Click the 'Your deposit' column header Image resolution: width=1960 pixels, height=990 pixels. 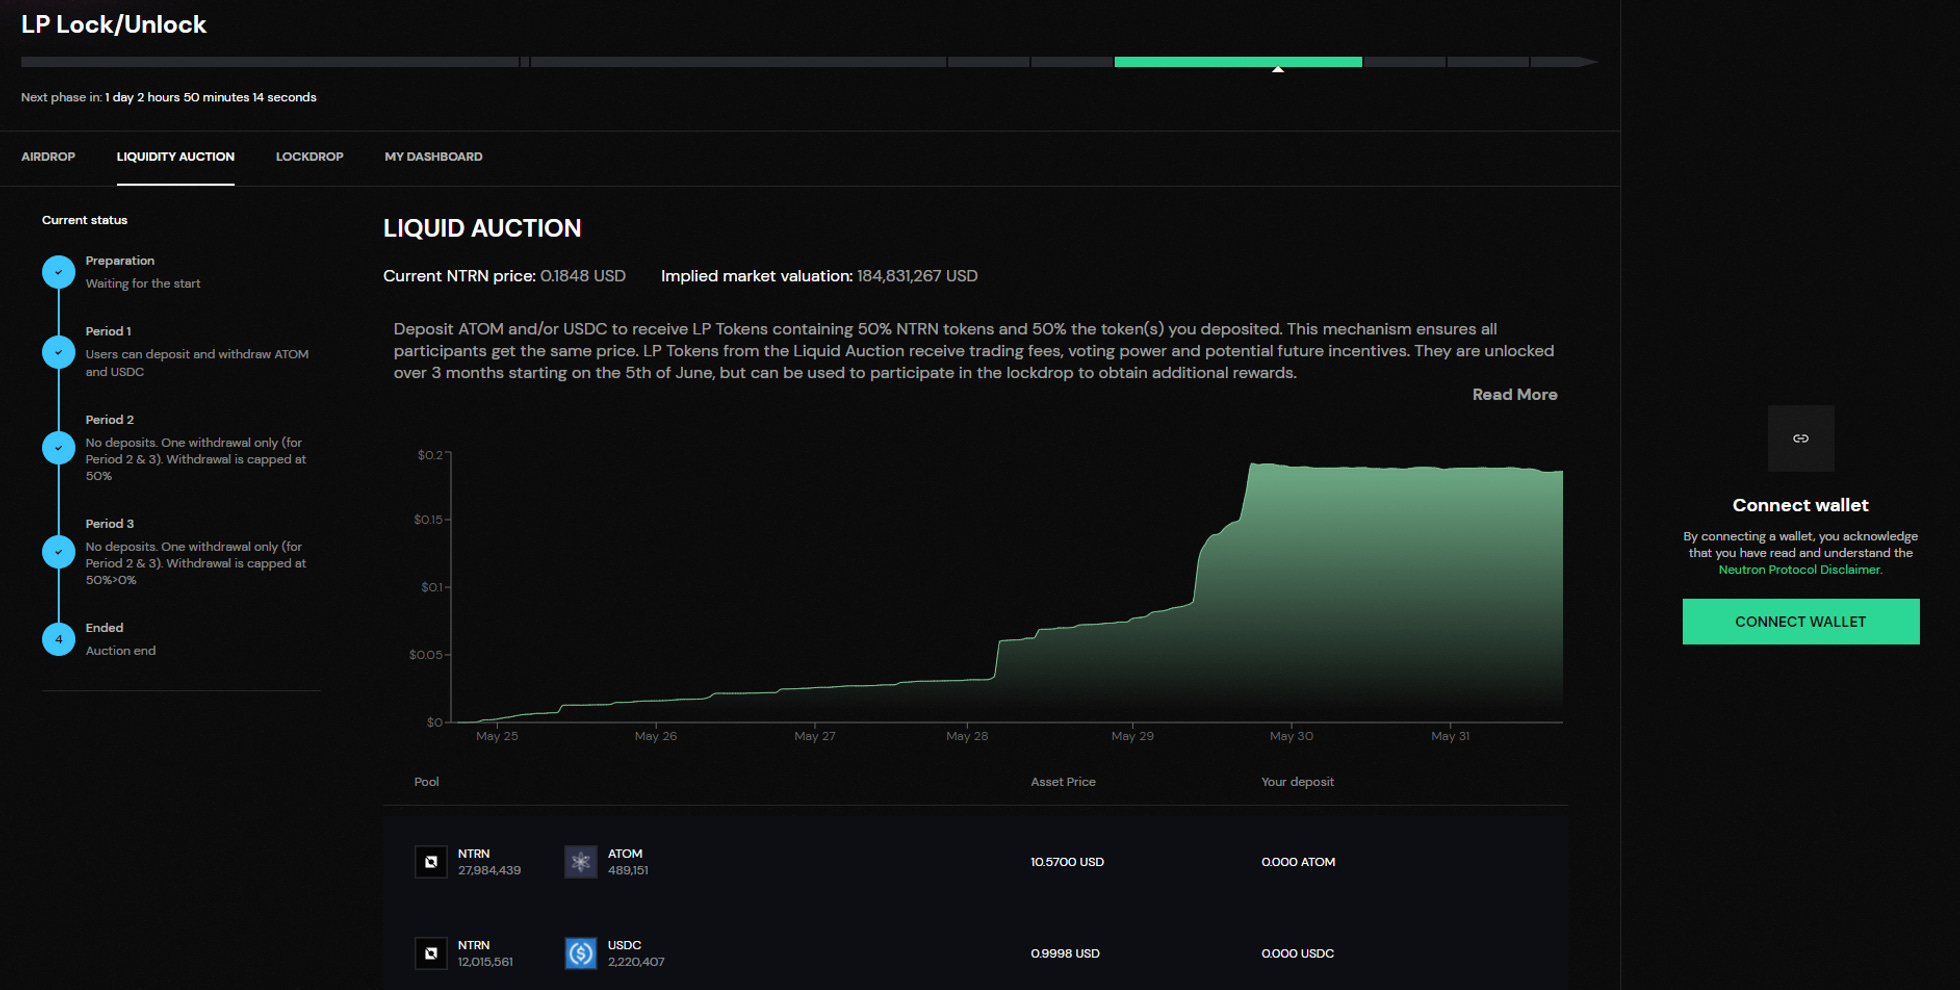(1297, 782)
